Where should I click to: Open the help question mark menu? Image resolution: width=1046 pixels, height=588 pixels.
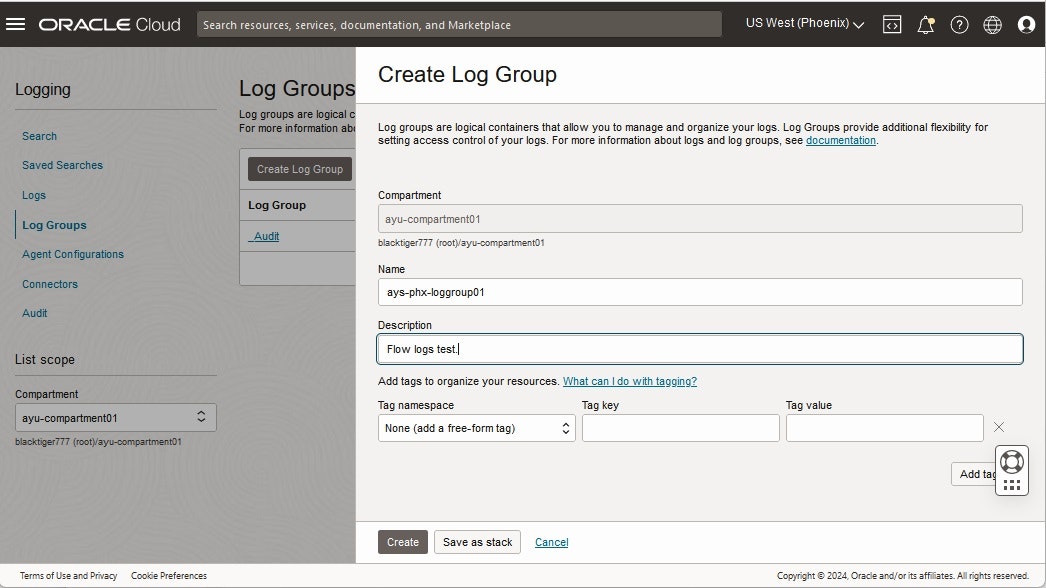click(x=959, y=25)
